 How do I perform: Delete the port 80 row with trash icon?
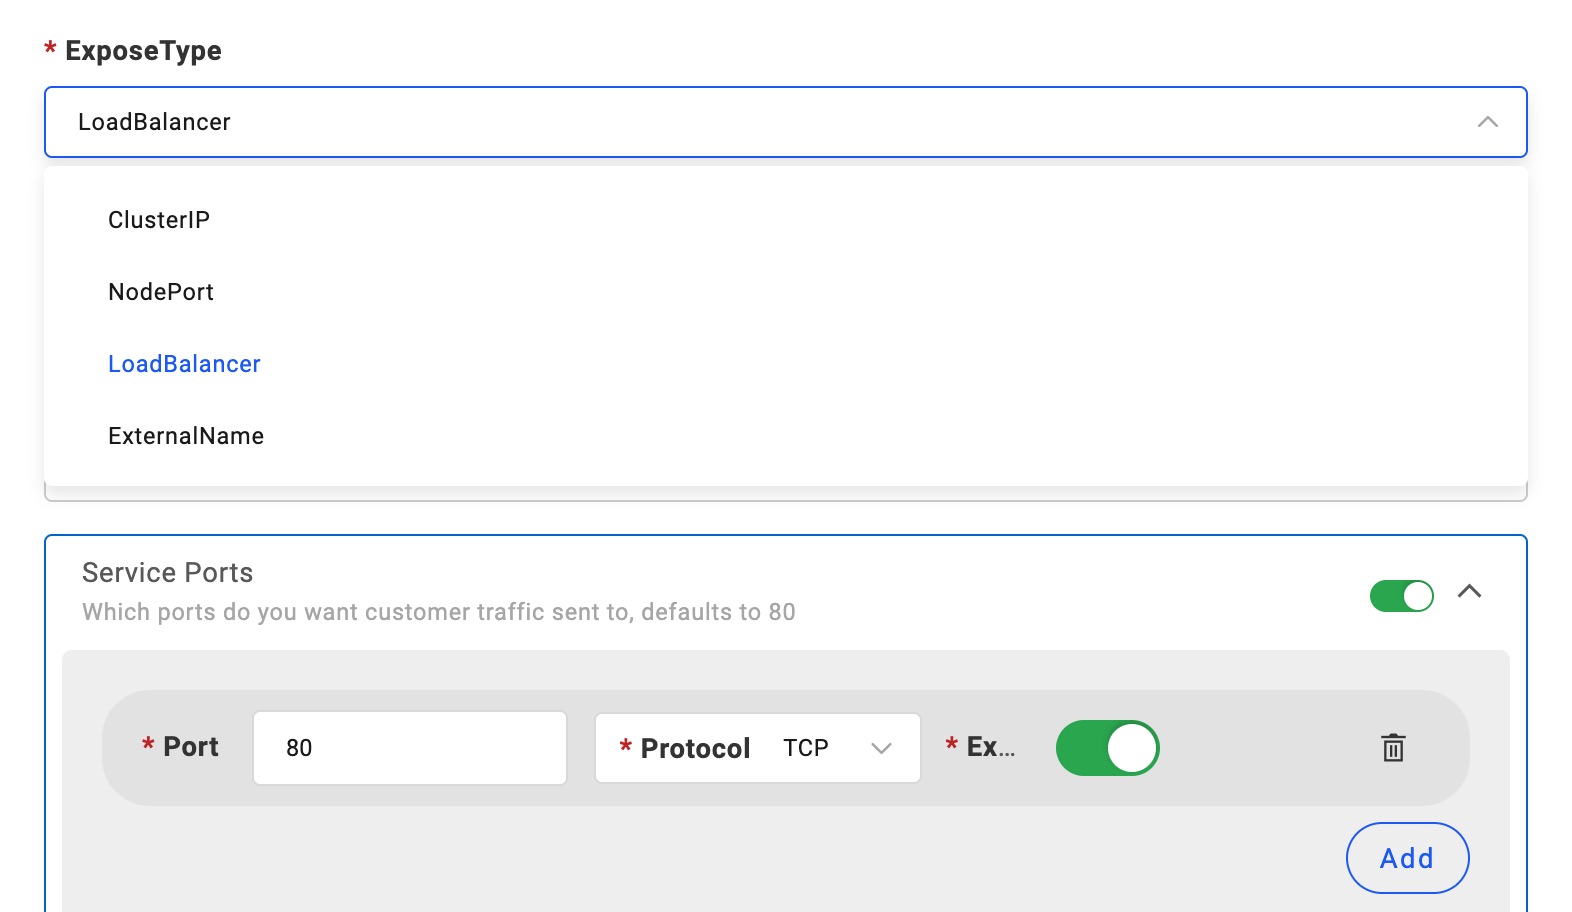point(1393,748)
